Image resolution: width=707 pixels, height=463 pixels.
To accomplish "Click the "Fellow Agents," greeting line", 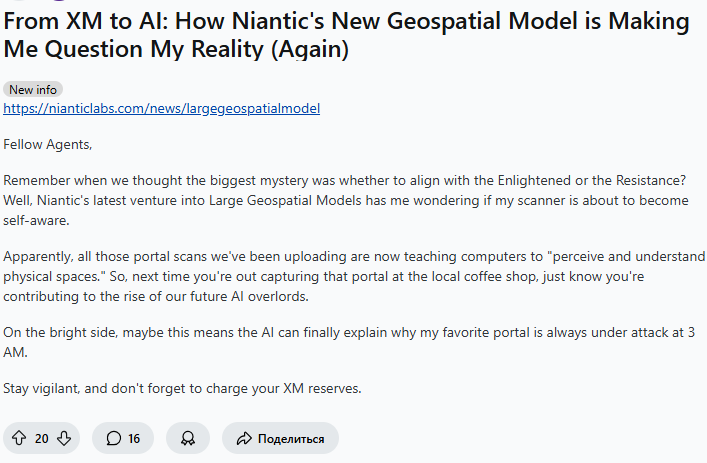I will pyautogui.click(x=47, y=144).
